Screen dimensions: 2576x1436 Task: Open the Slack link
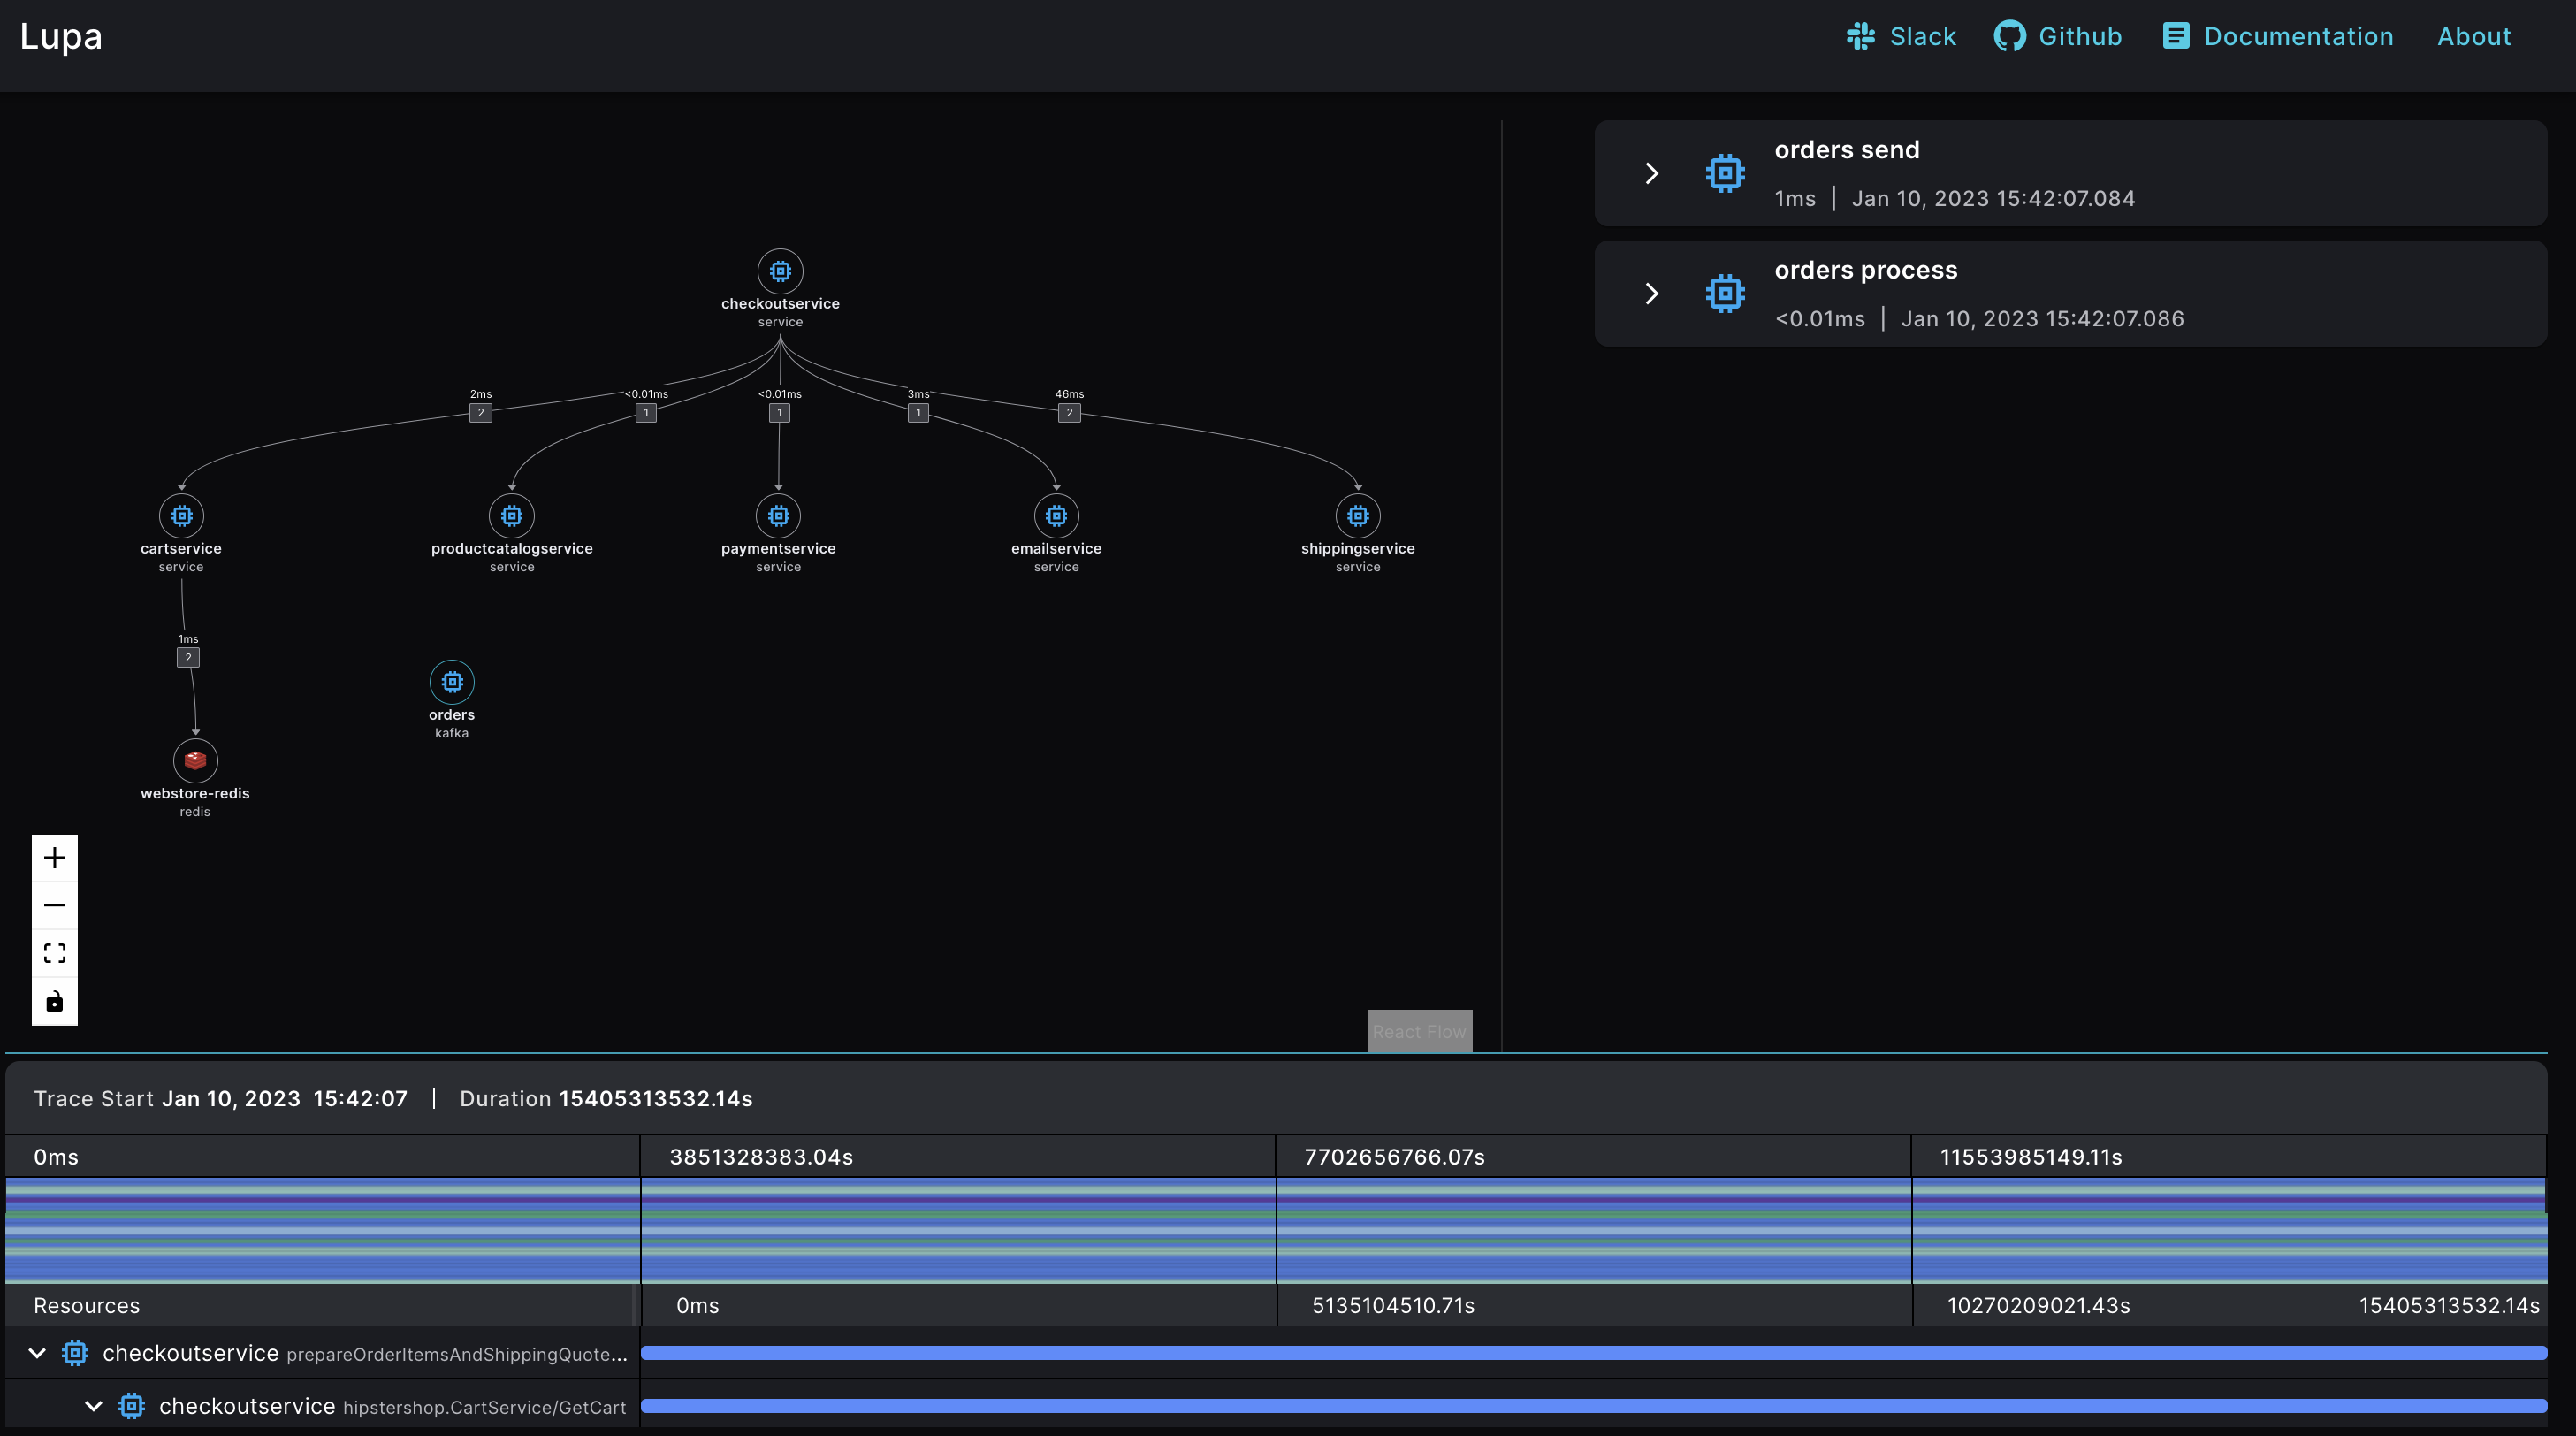1899,36
